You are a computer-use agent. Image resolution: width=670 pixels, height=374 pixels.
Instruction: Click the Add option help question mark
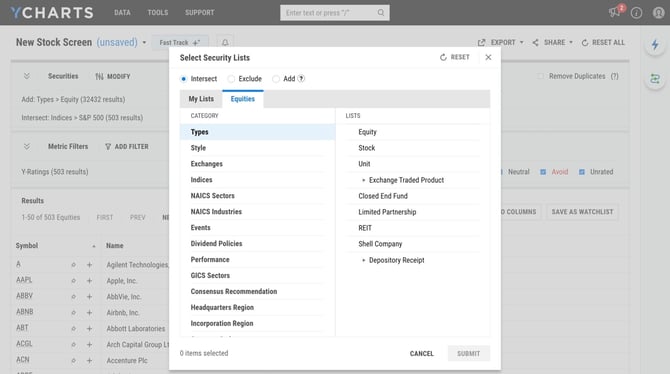click(301, 79)
